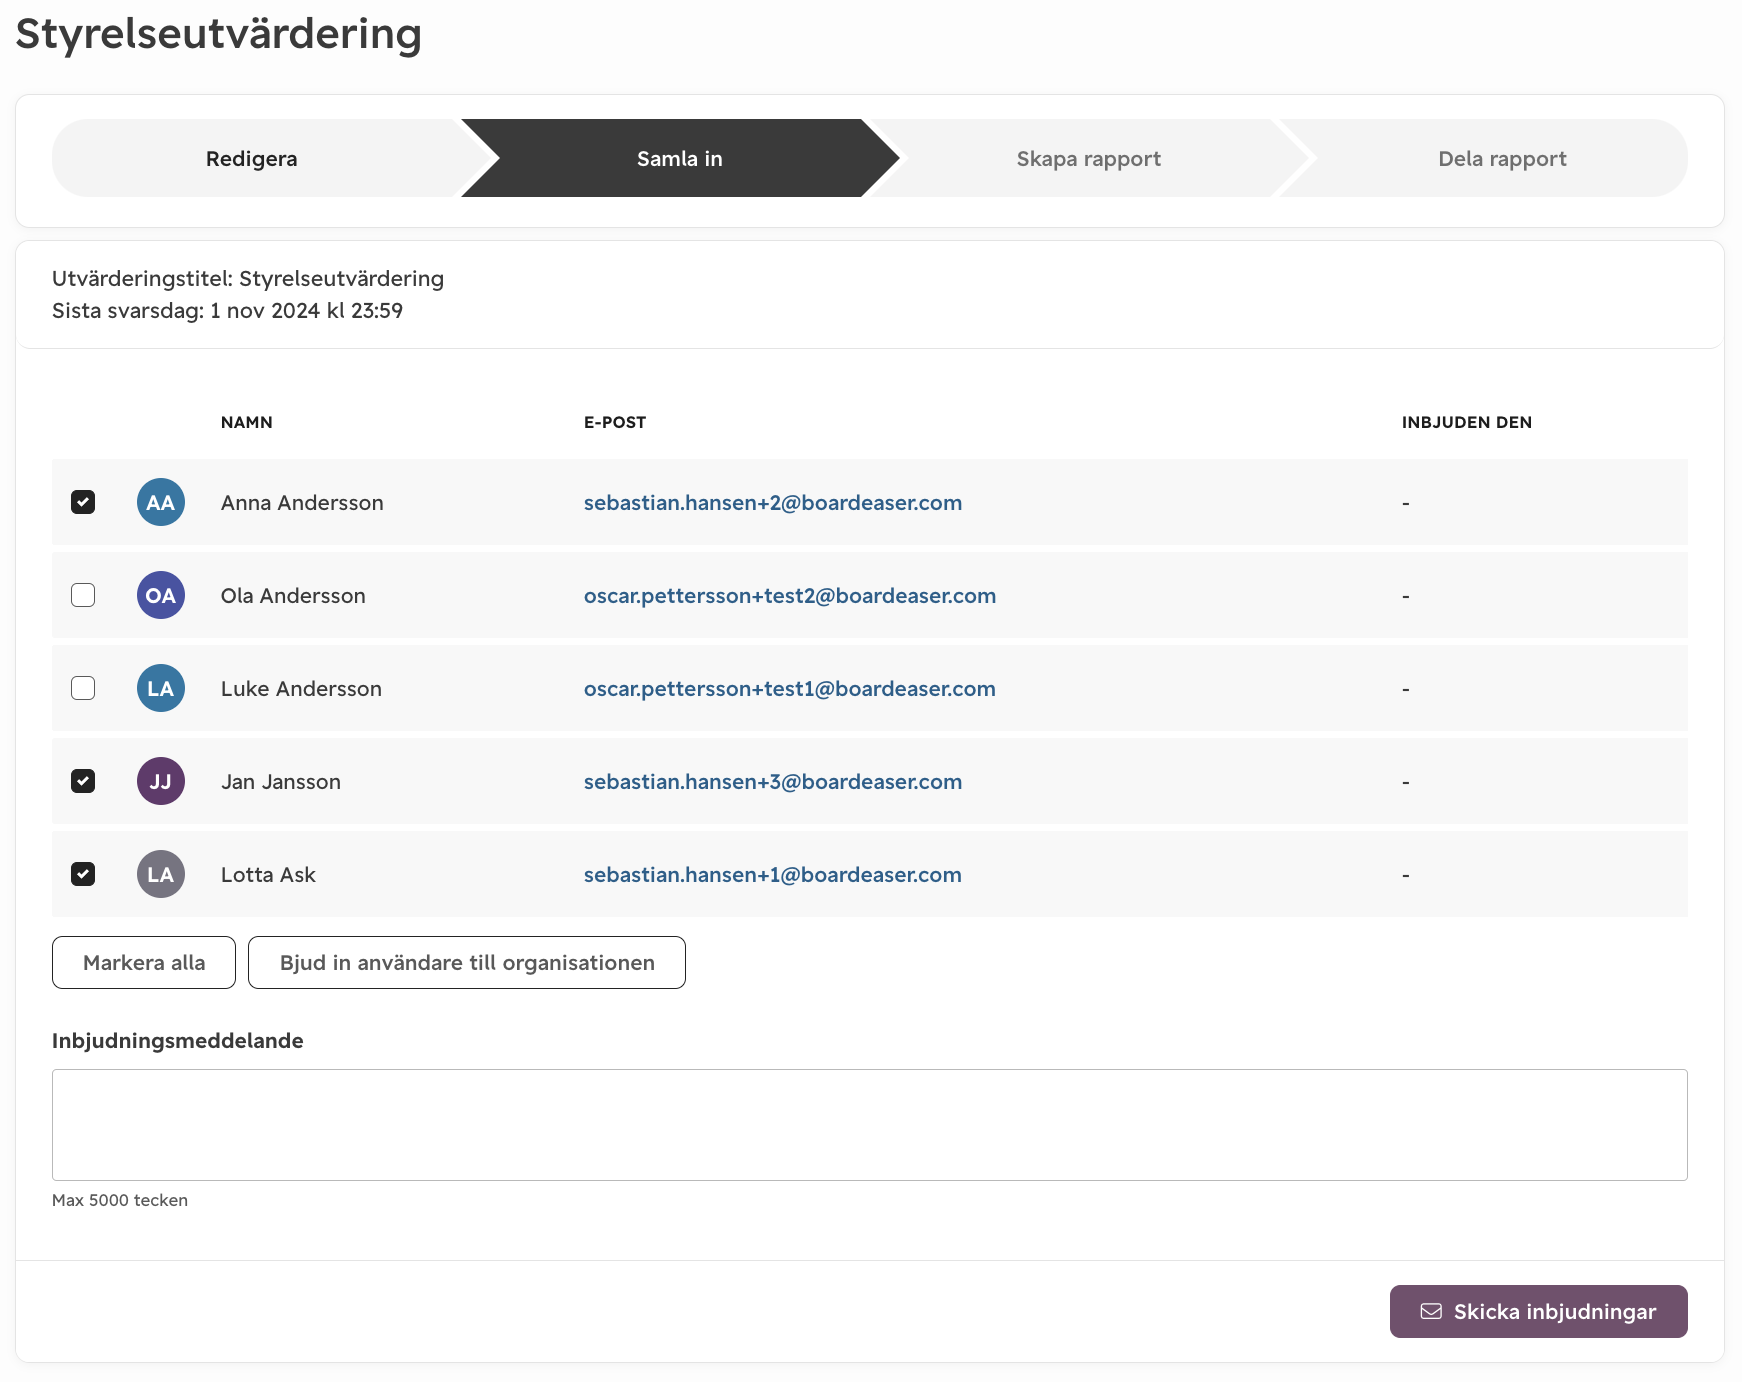This screenshot has height=1382, width=1742.
Task: Open email oscar.pettersson+test1@boardeaser.com
Action: point(790,688)
